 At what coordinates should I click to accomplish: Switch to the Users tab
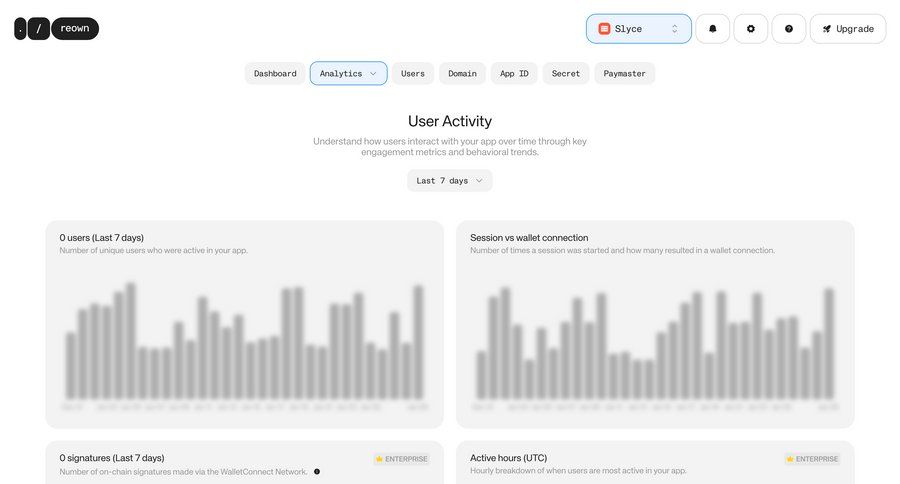tap(413, 73)
